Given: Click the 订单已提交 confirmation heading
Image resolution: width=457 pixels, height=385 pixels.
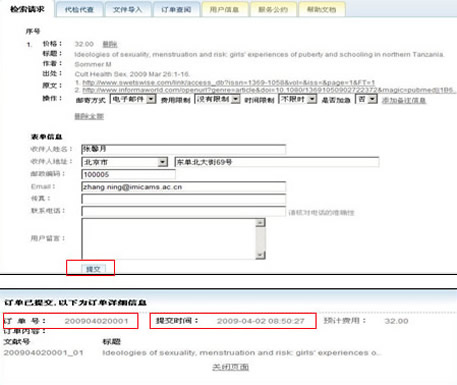Looking at the screenshot, I should click(x=75, y=302).
